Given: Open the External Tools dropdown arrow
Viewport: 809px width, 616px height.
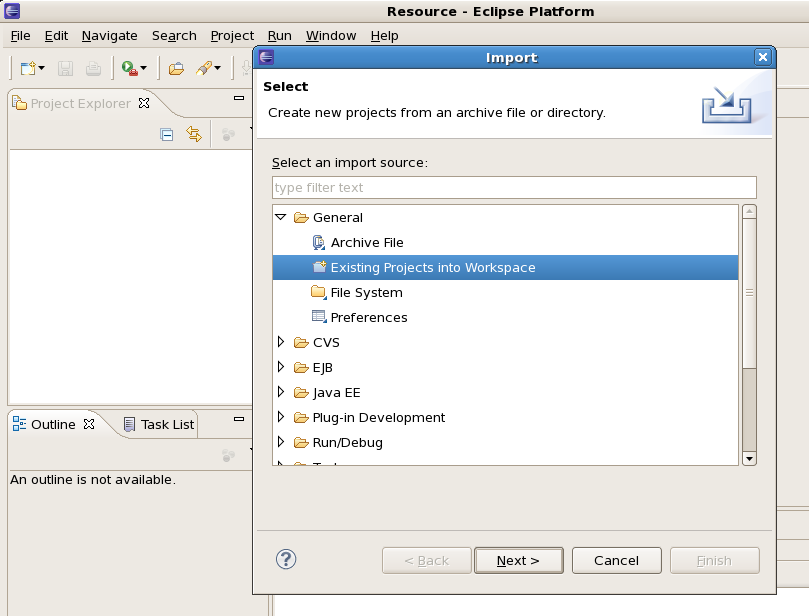Looking at the screenshot, I should [x=143, y=69].
